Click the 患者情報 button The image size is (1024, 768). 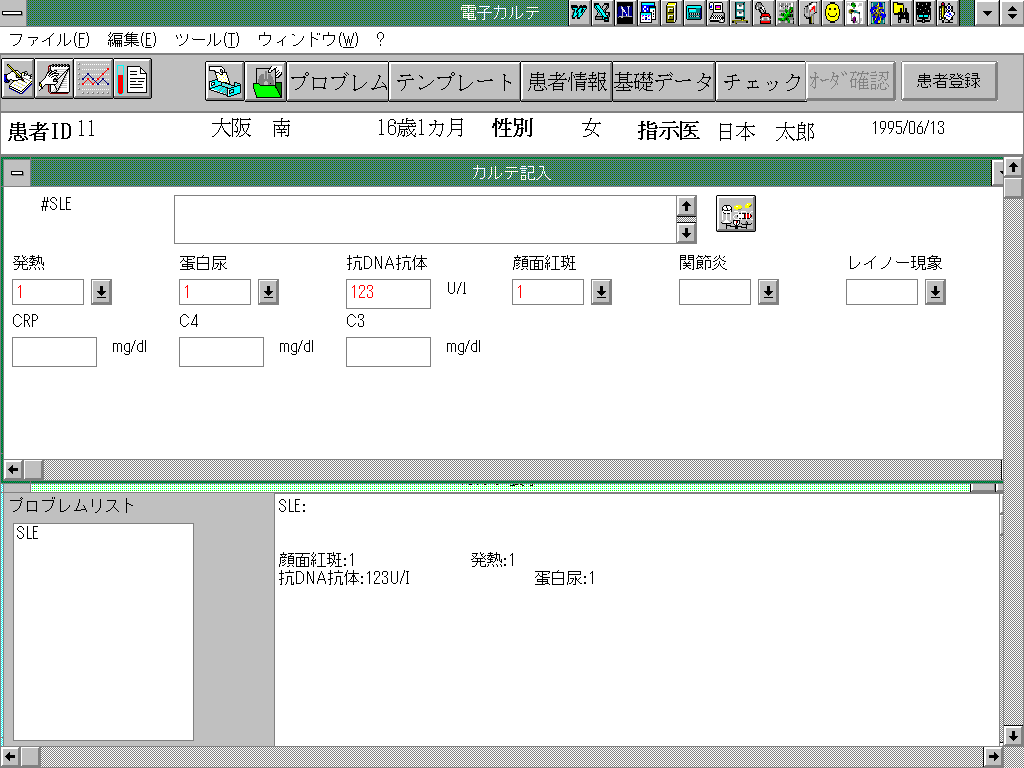coord(567,81)
